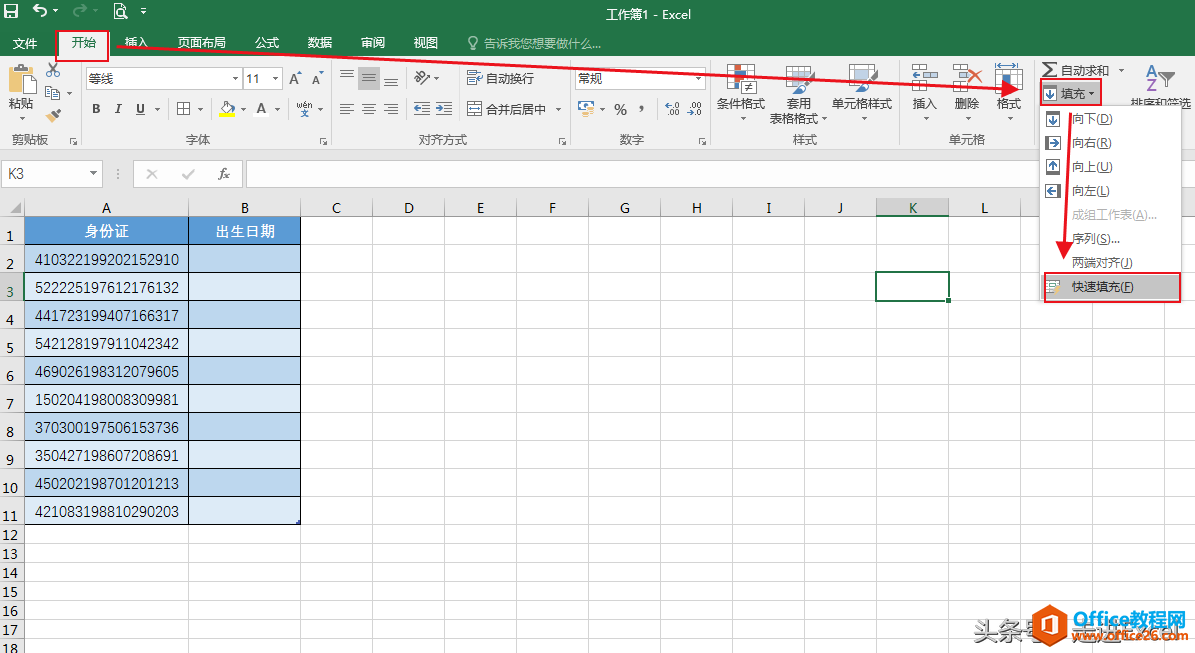Open the 合并后居中 dropdown arrow

click(x=559, y=109)
